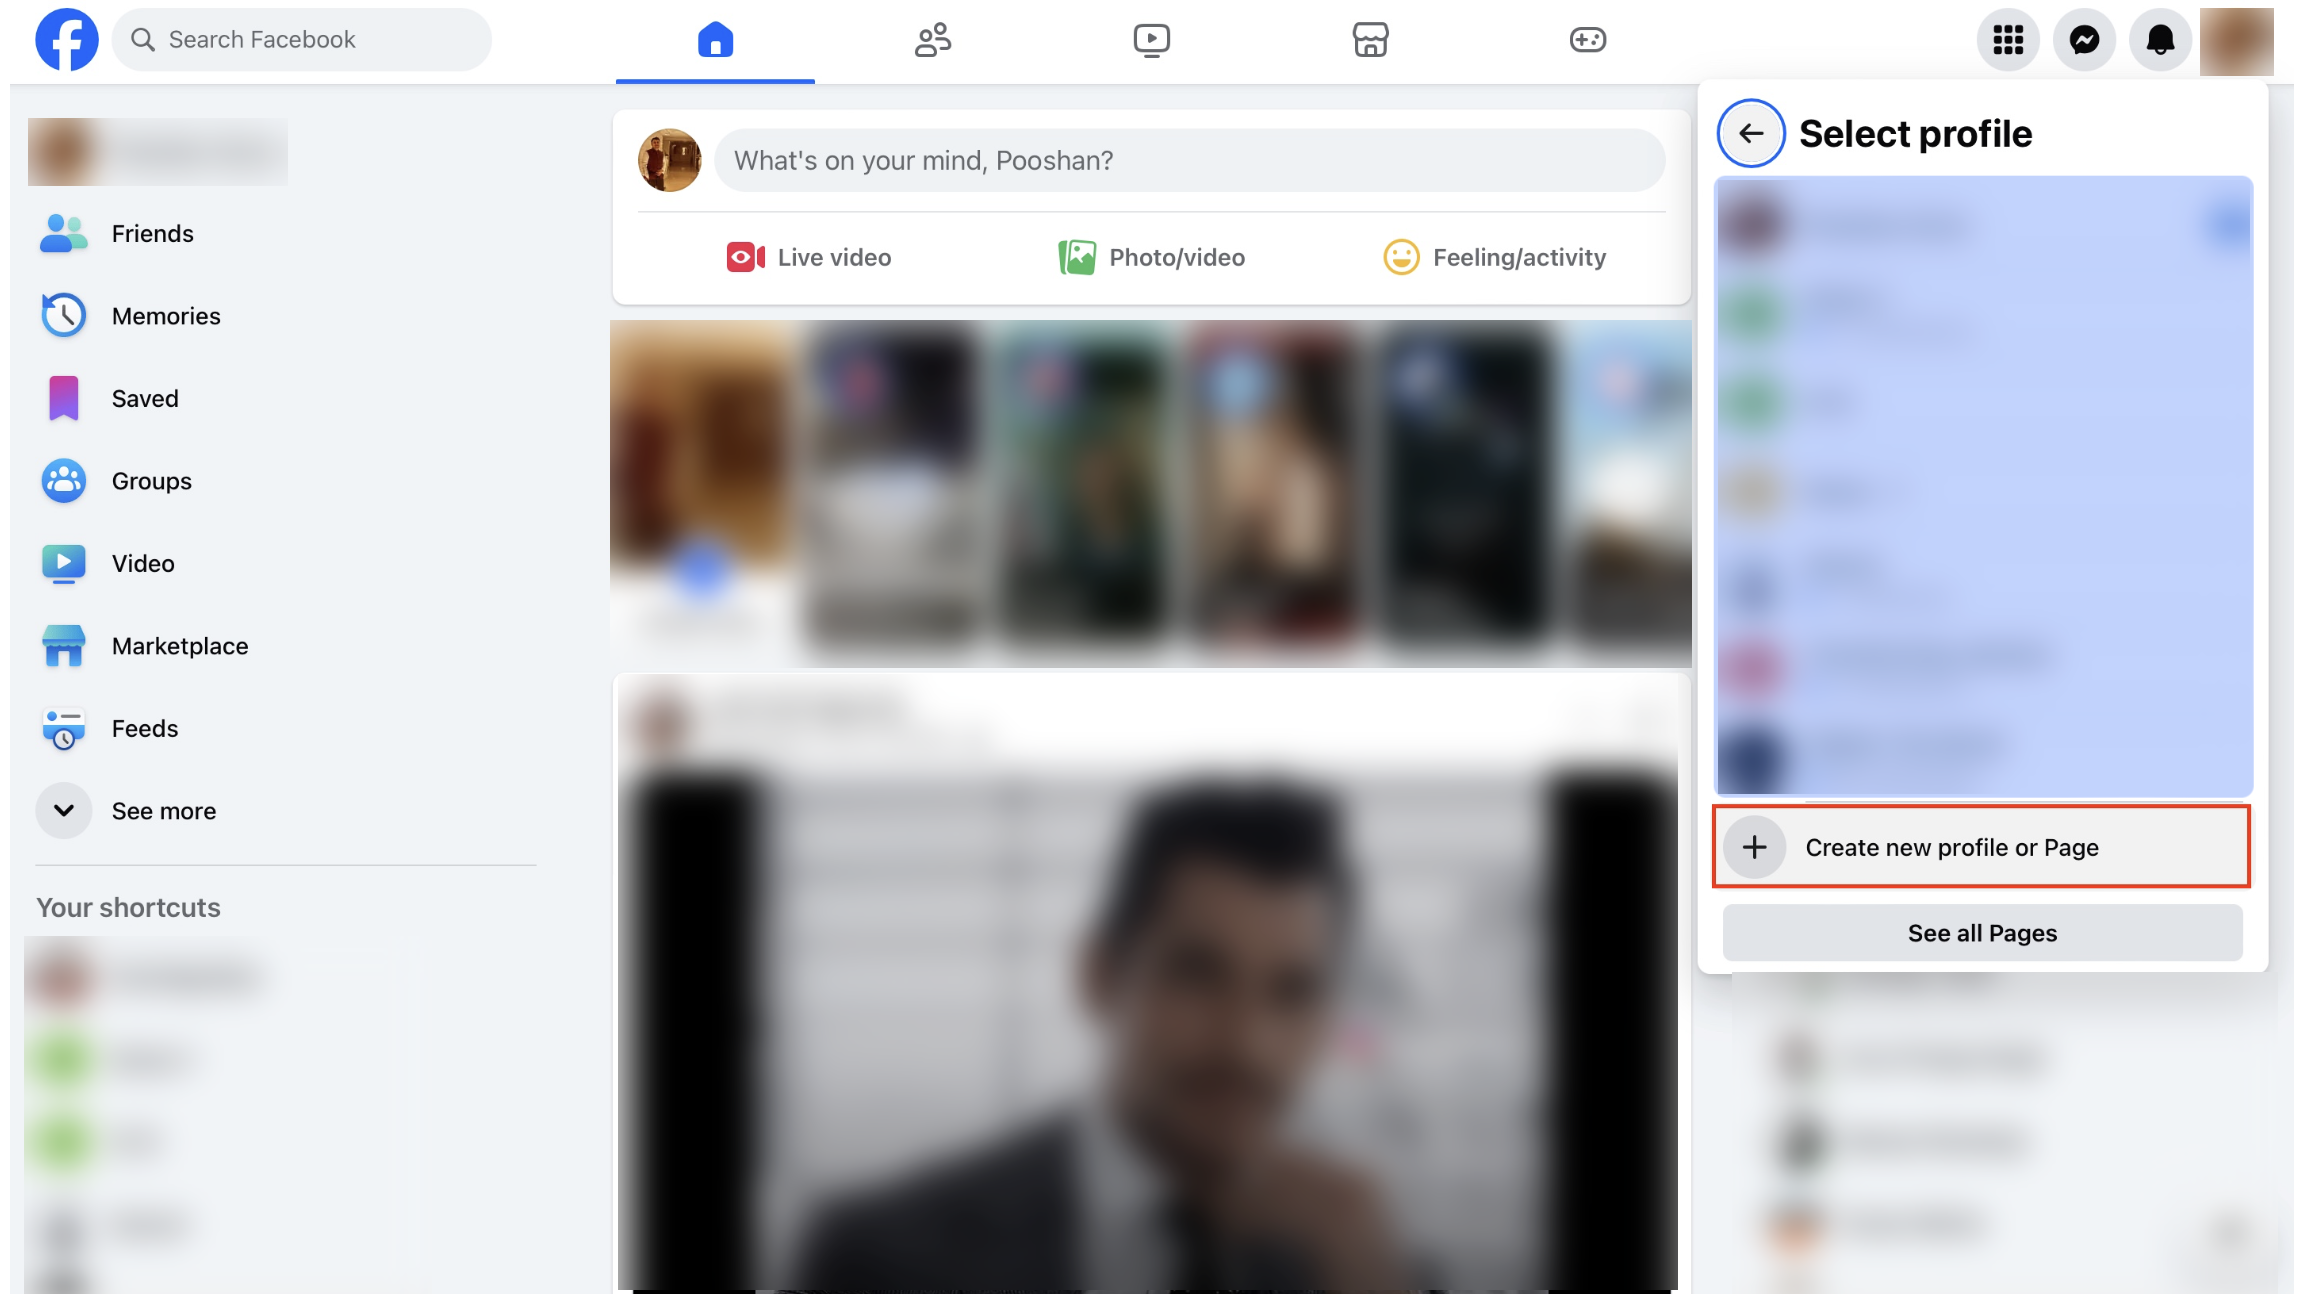Viewport: 2306px width, 1294px height.
Task: Click Create new profile or Page
Action: (1981, 846)
